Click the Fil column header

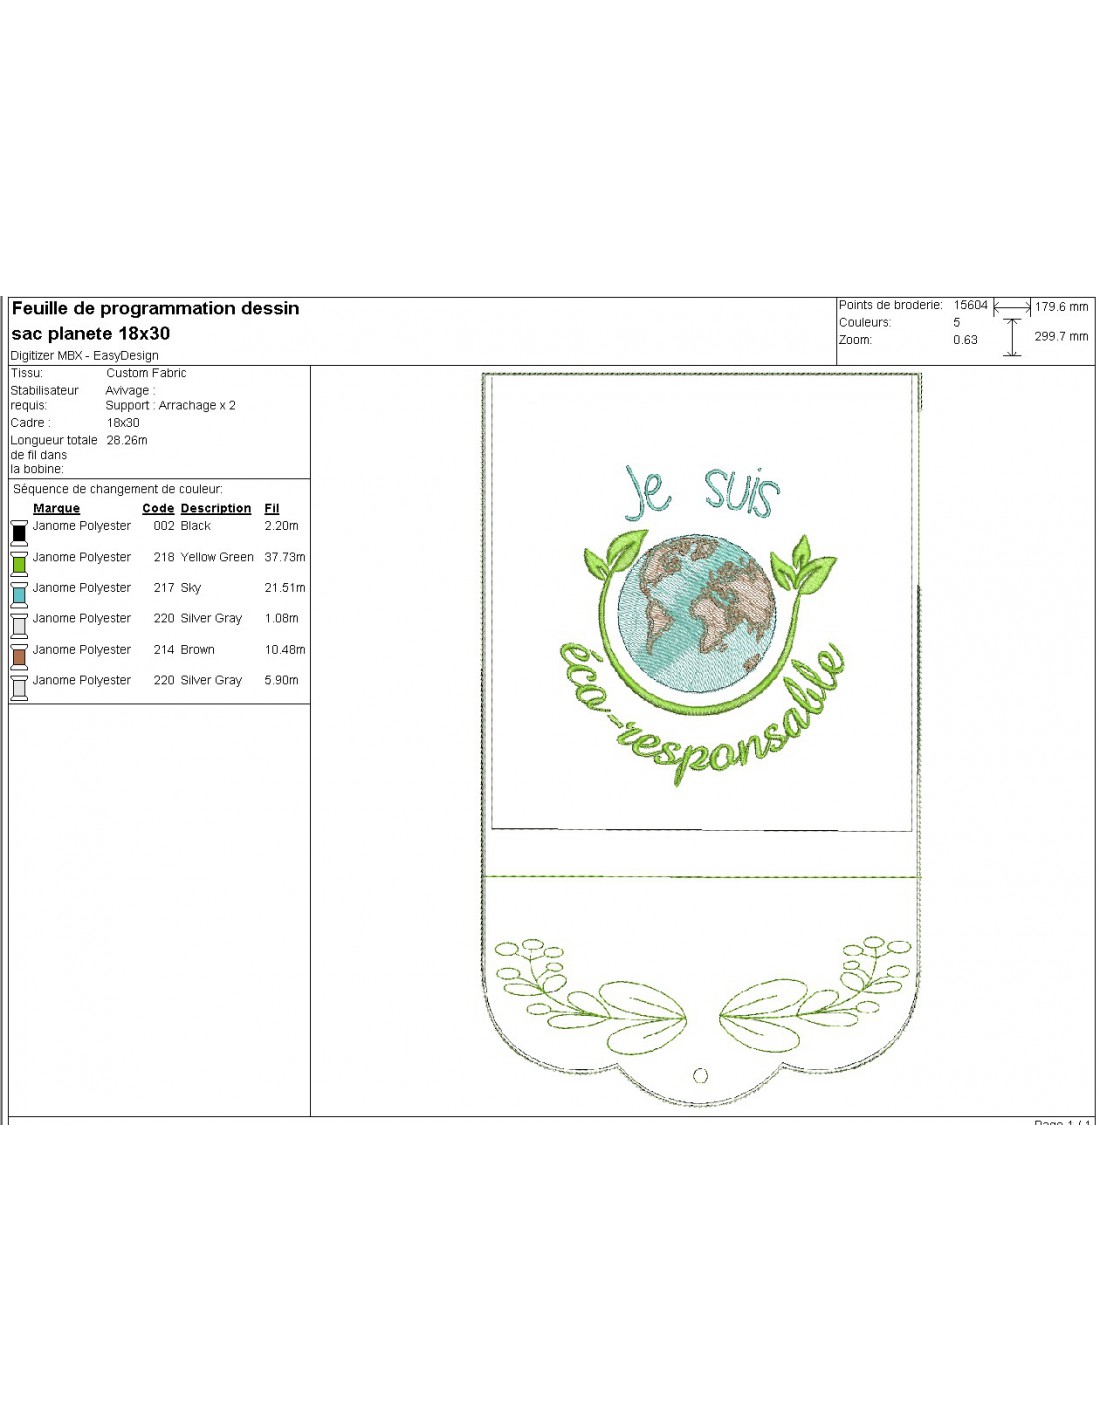point(272,509)
